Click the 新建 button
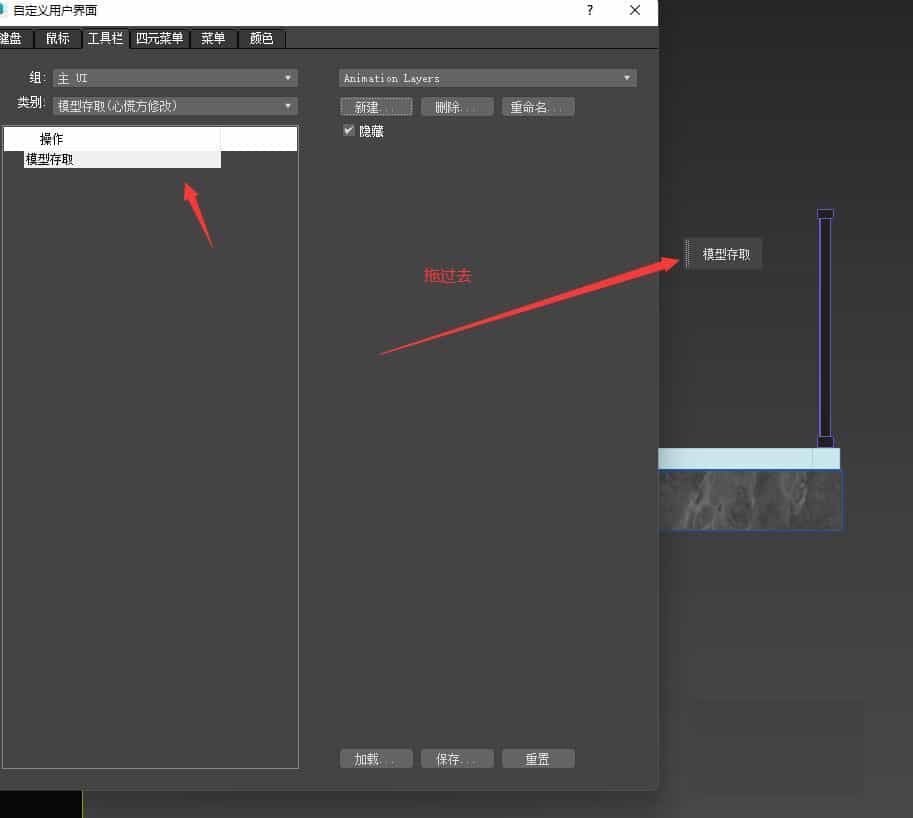 click(376, 107)
